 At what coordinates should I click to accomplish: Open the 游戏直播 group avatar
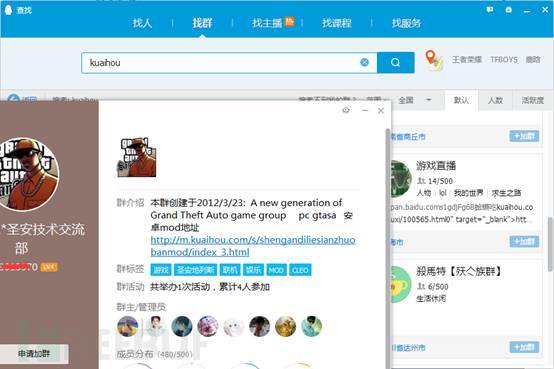[x=401, y=179]
